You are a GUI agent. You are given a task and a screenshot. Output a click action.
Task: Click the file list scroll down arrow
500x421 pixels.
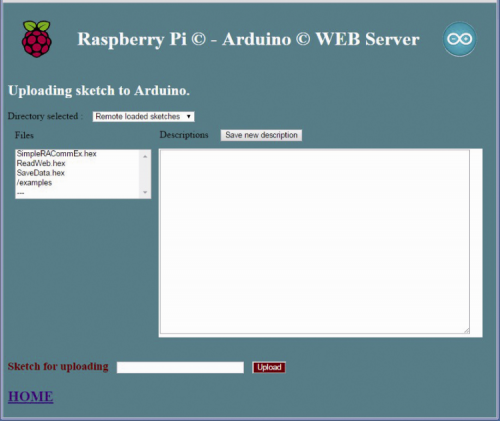(145, 192)
